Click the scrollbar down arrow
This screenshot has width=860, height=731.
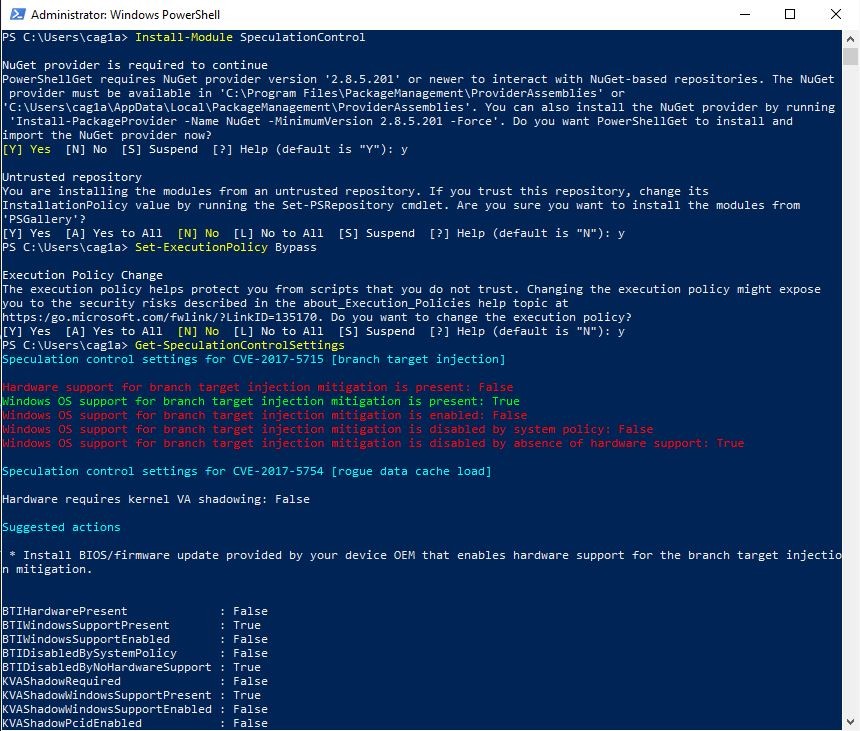point(850,722)
